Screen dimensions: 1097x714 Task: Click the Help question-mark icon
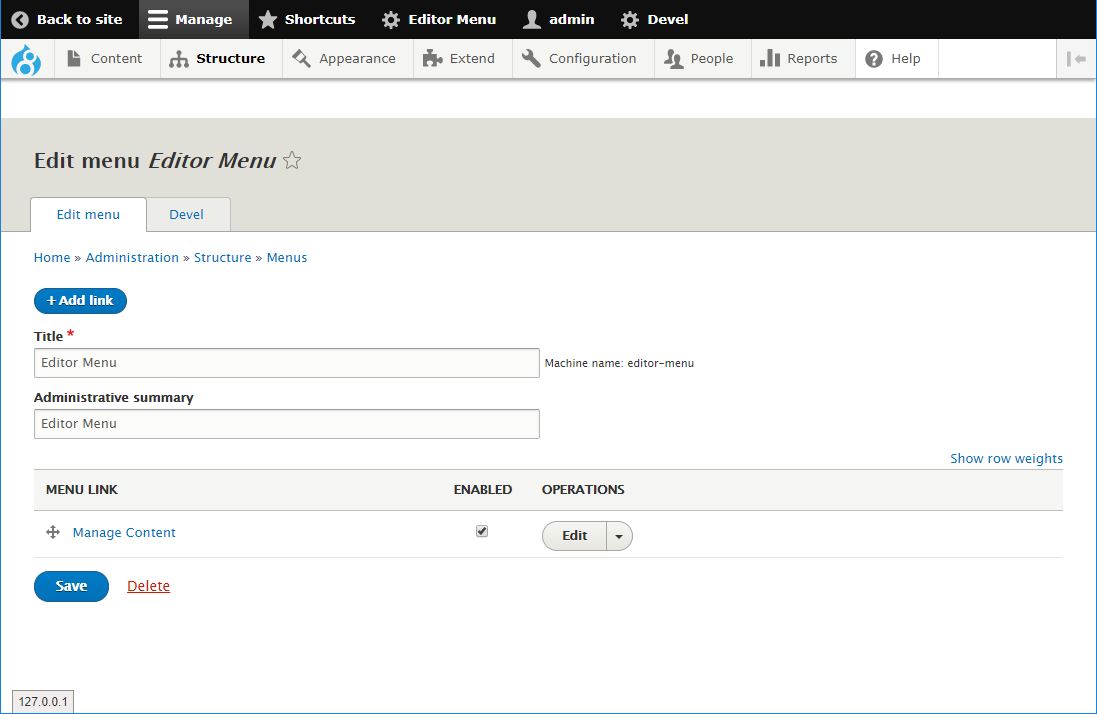875,58
